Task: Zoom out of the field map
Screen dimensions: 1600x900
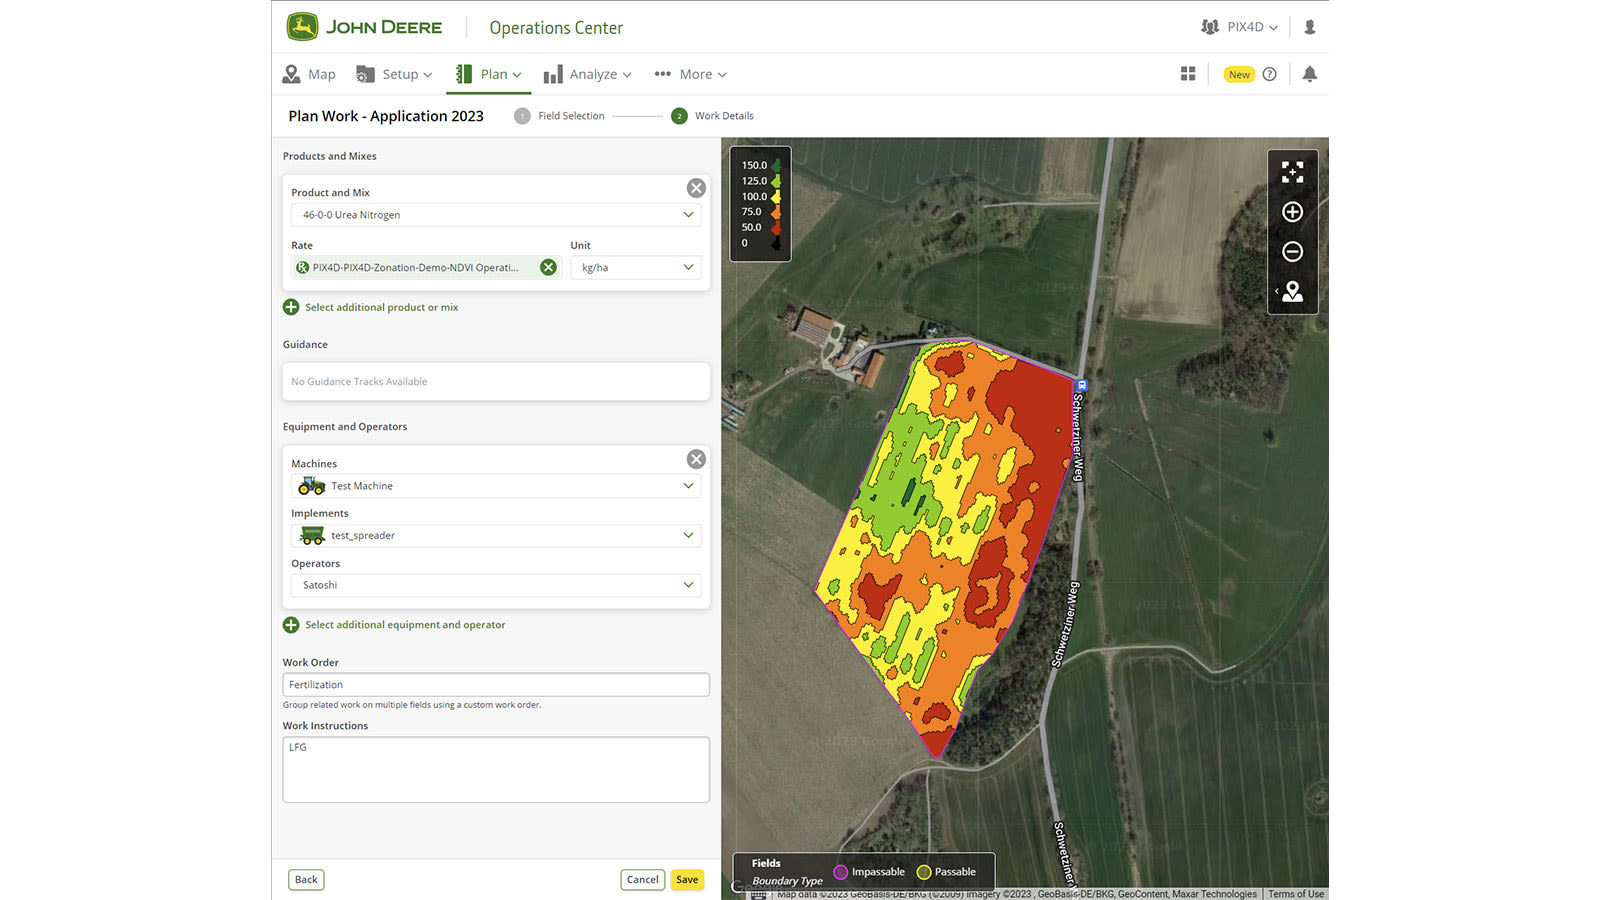Action: (x=1292, y=252)
